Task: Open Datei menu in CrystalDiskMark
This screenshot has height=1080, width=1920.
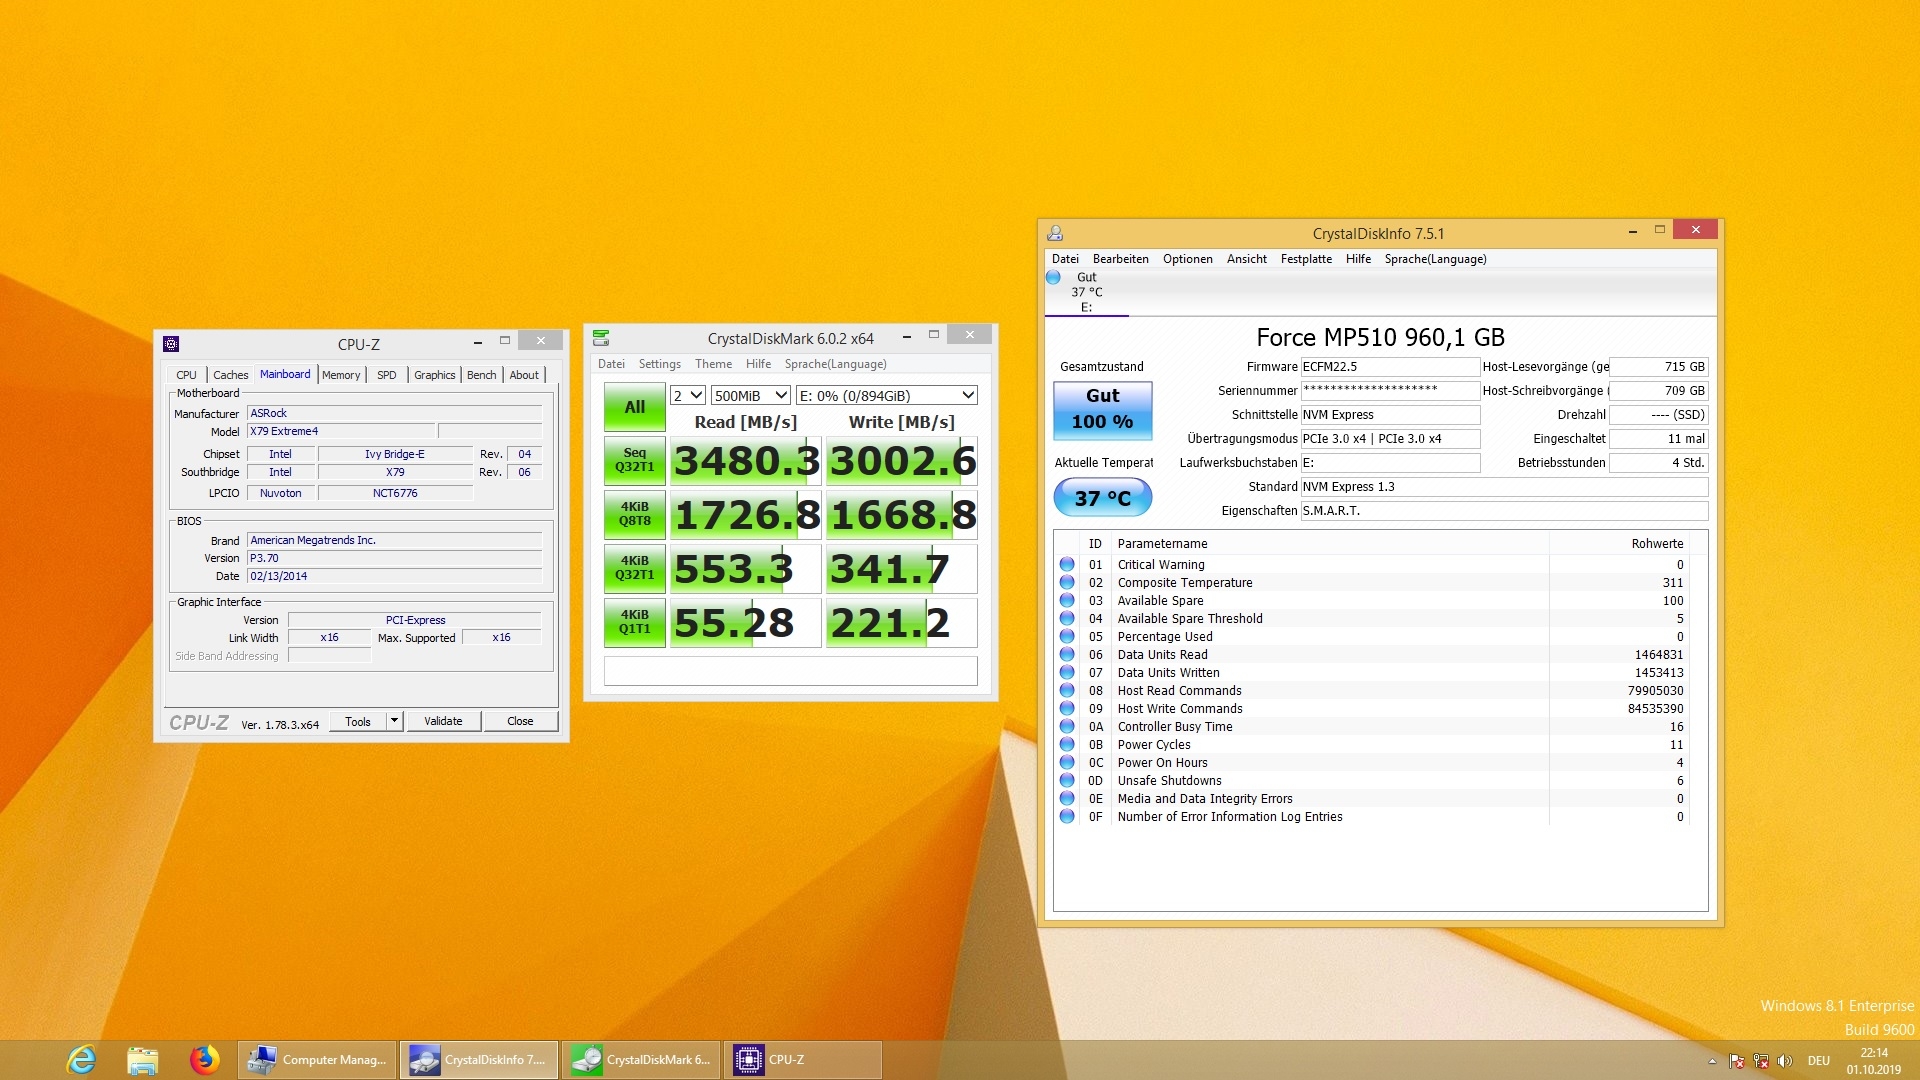Action: 612,364
